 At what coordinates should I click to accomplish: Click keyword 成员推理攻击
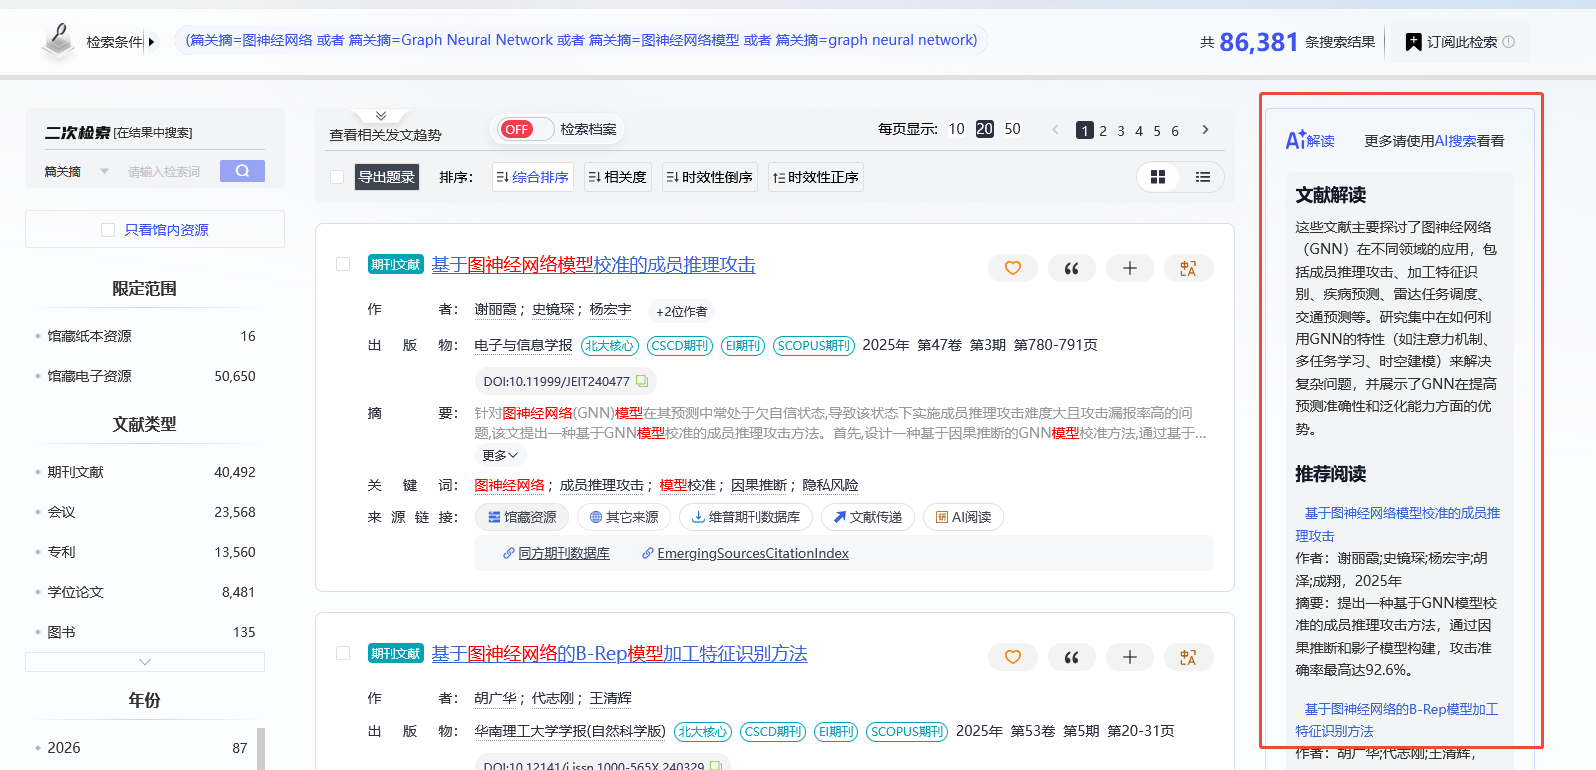(x=601, y=485)
